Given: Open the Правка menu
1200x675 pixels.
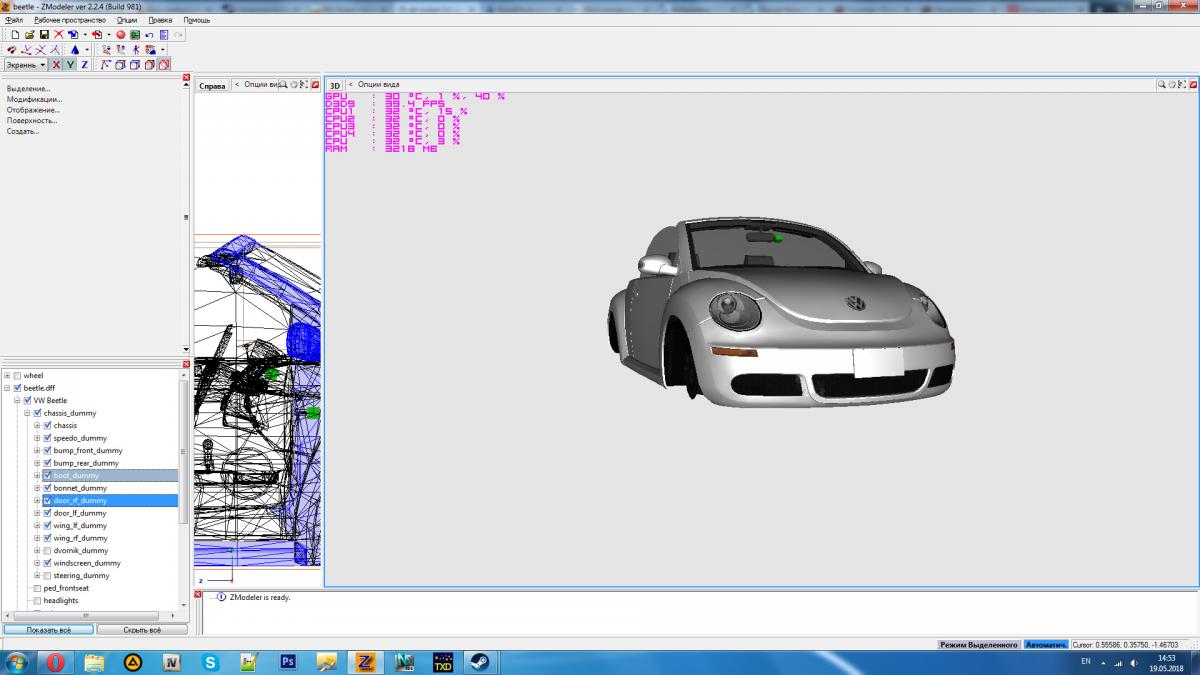Looking at the screenshot, I should click(x=159, y=20).
